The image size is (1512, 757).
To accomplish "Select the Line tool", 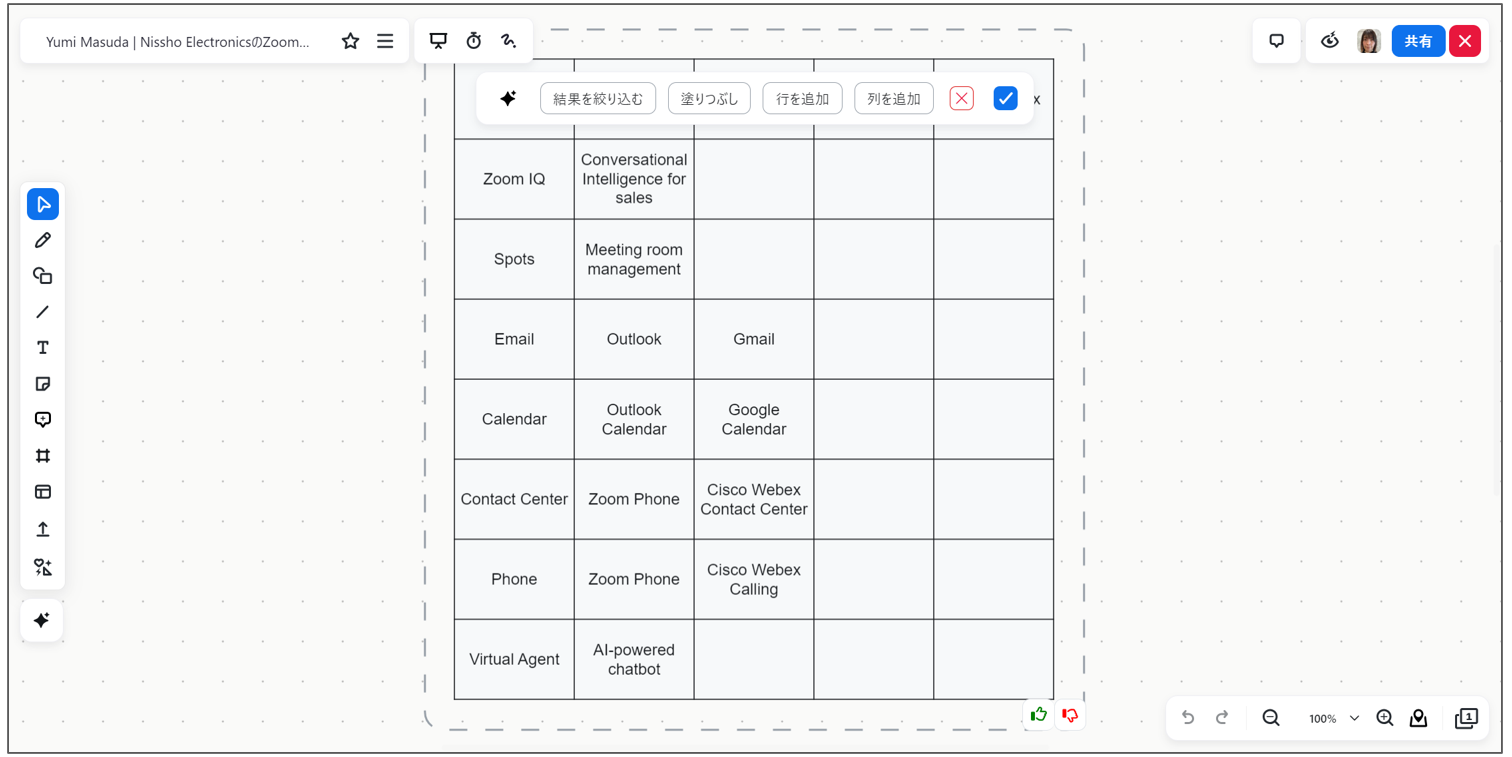I will coord(43,312).
